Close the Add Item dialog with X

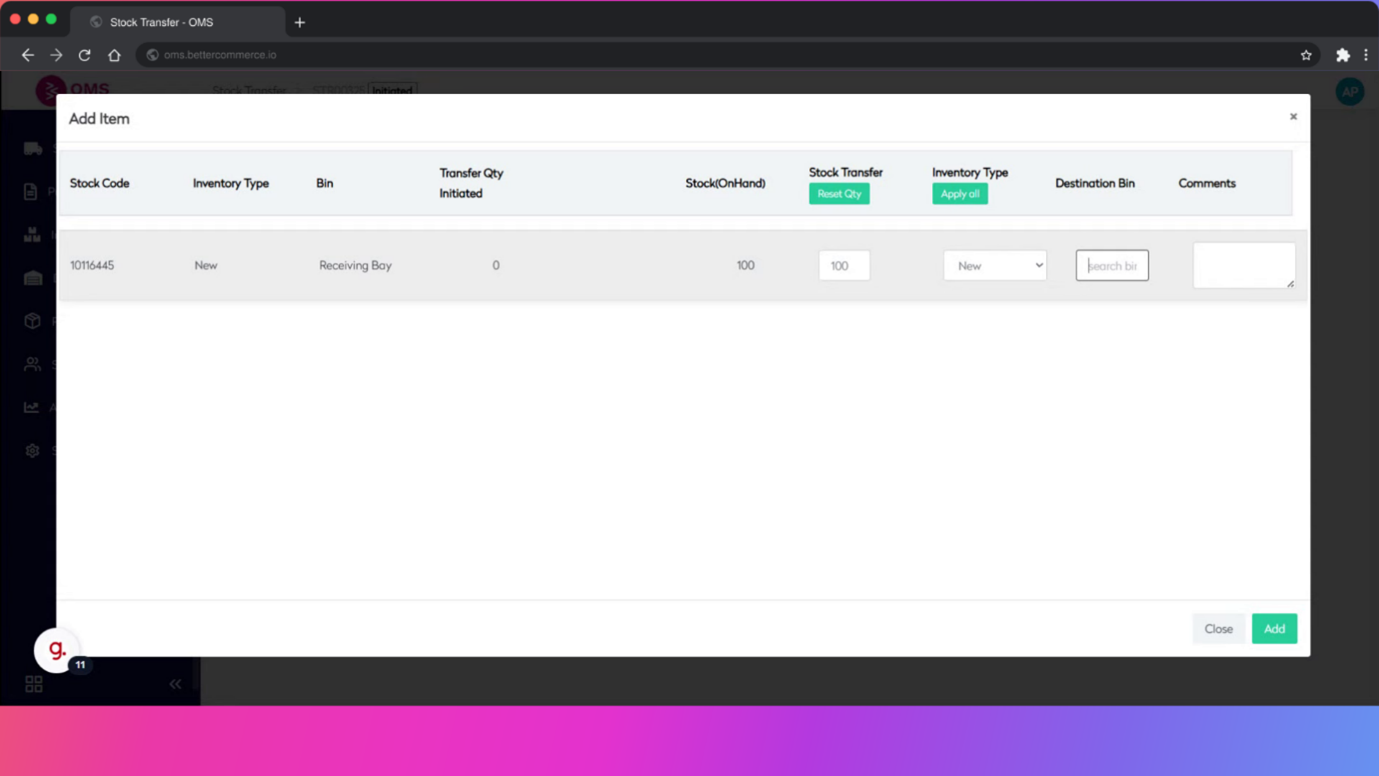pos(1293,117)
